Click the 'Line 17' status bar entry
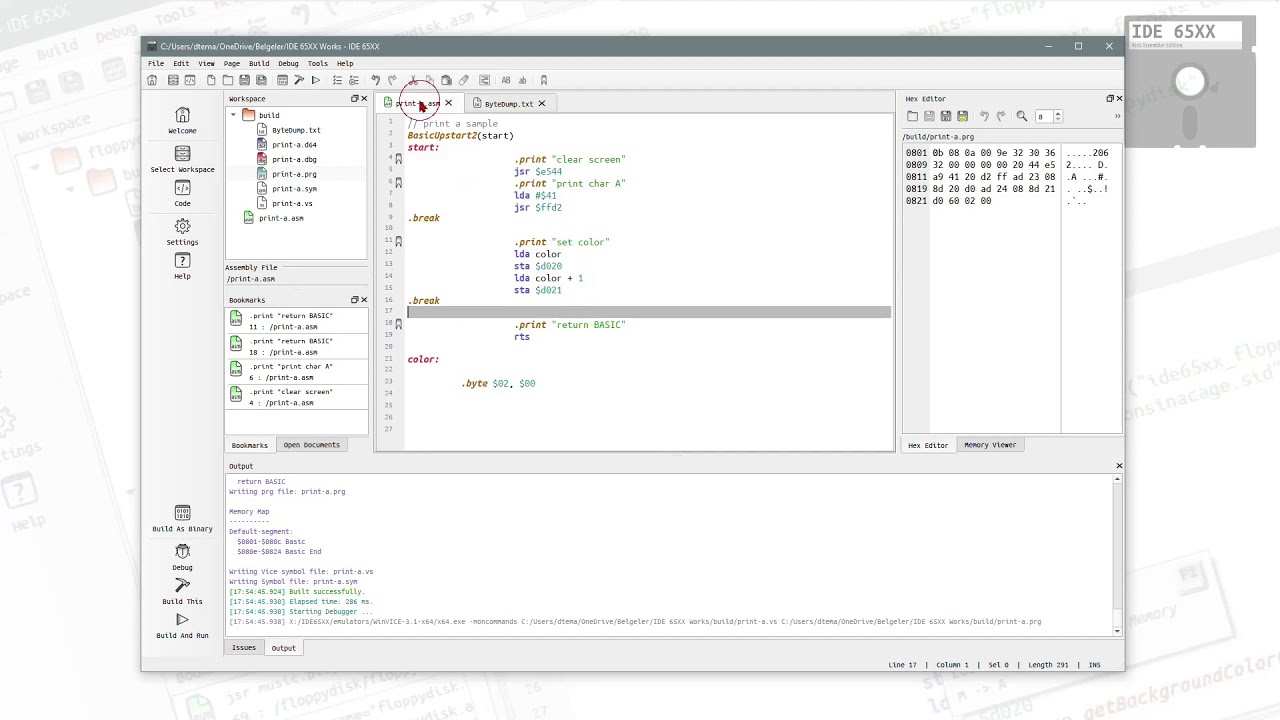The height and width of the screenshot is (720, 1280). tap(902, 665)
